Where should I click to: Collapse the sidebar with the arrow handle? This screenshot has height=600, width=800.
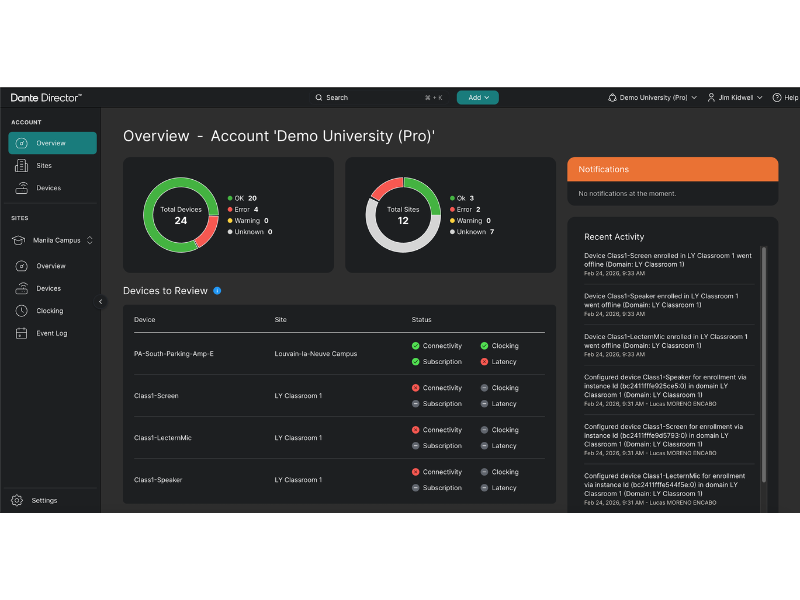point(100,301)
